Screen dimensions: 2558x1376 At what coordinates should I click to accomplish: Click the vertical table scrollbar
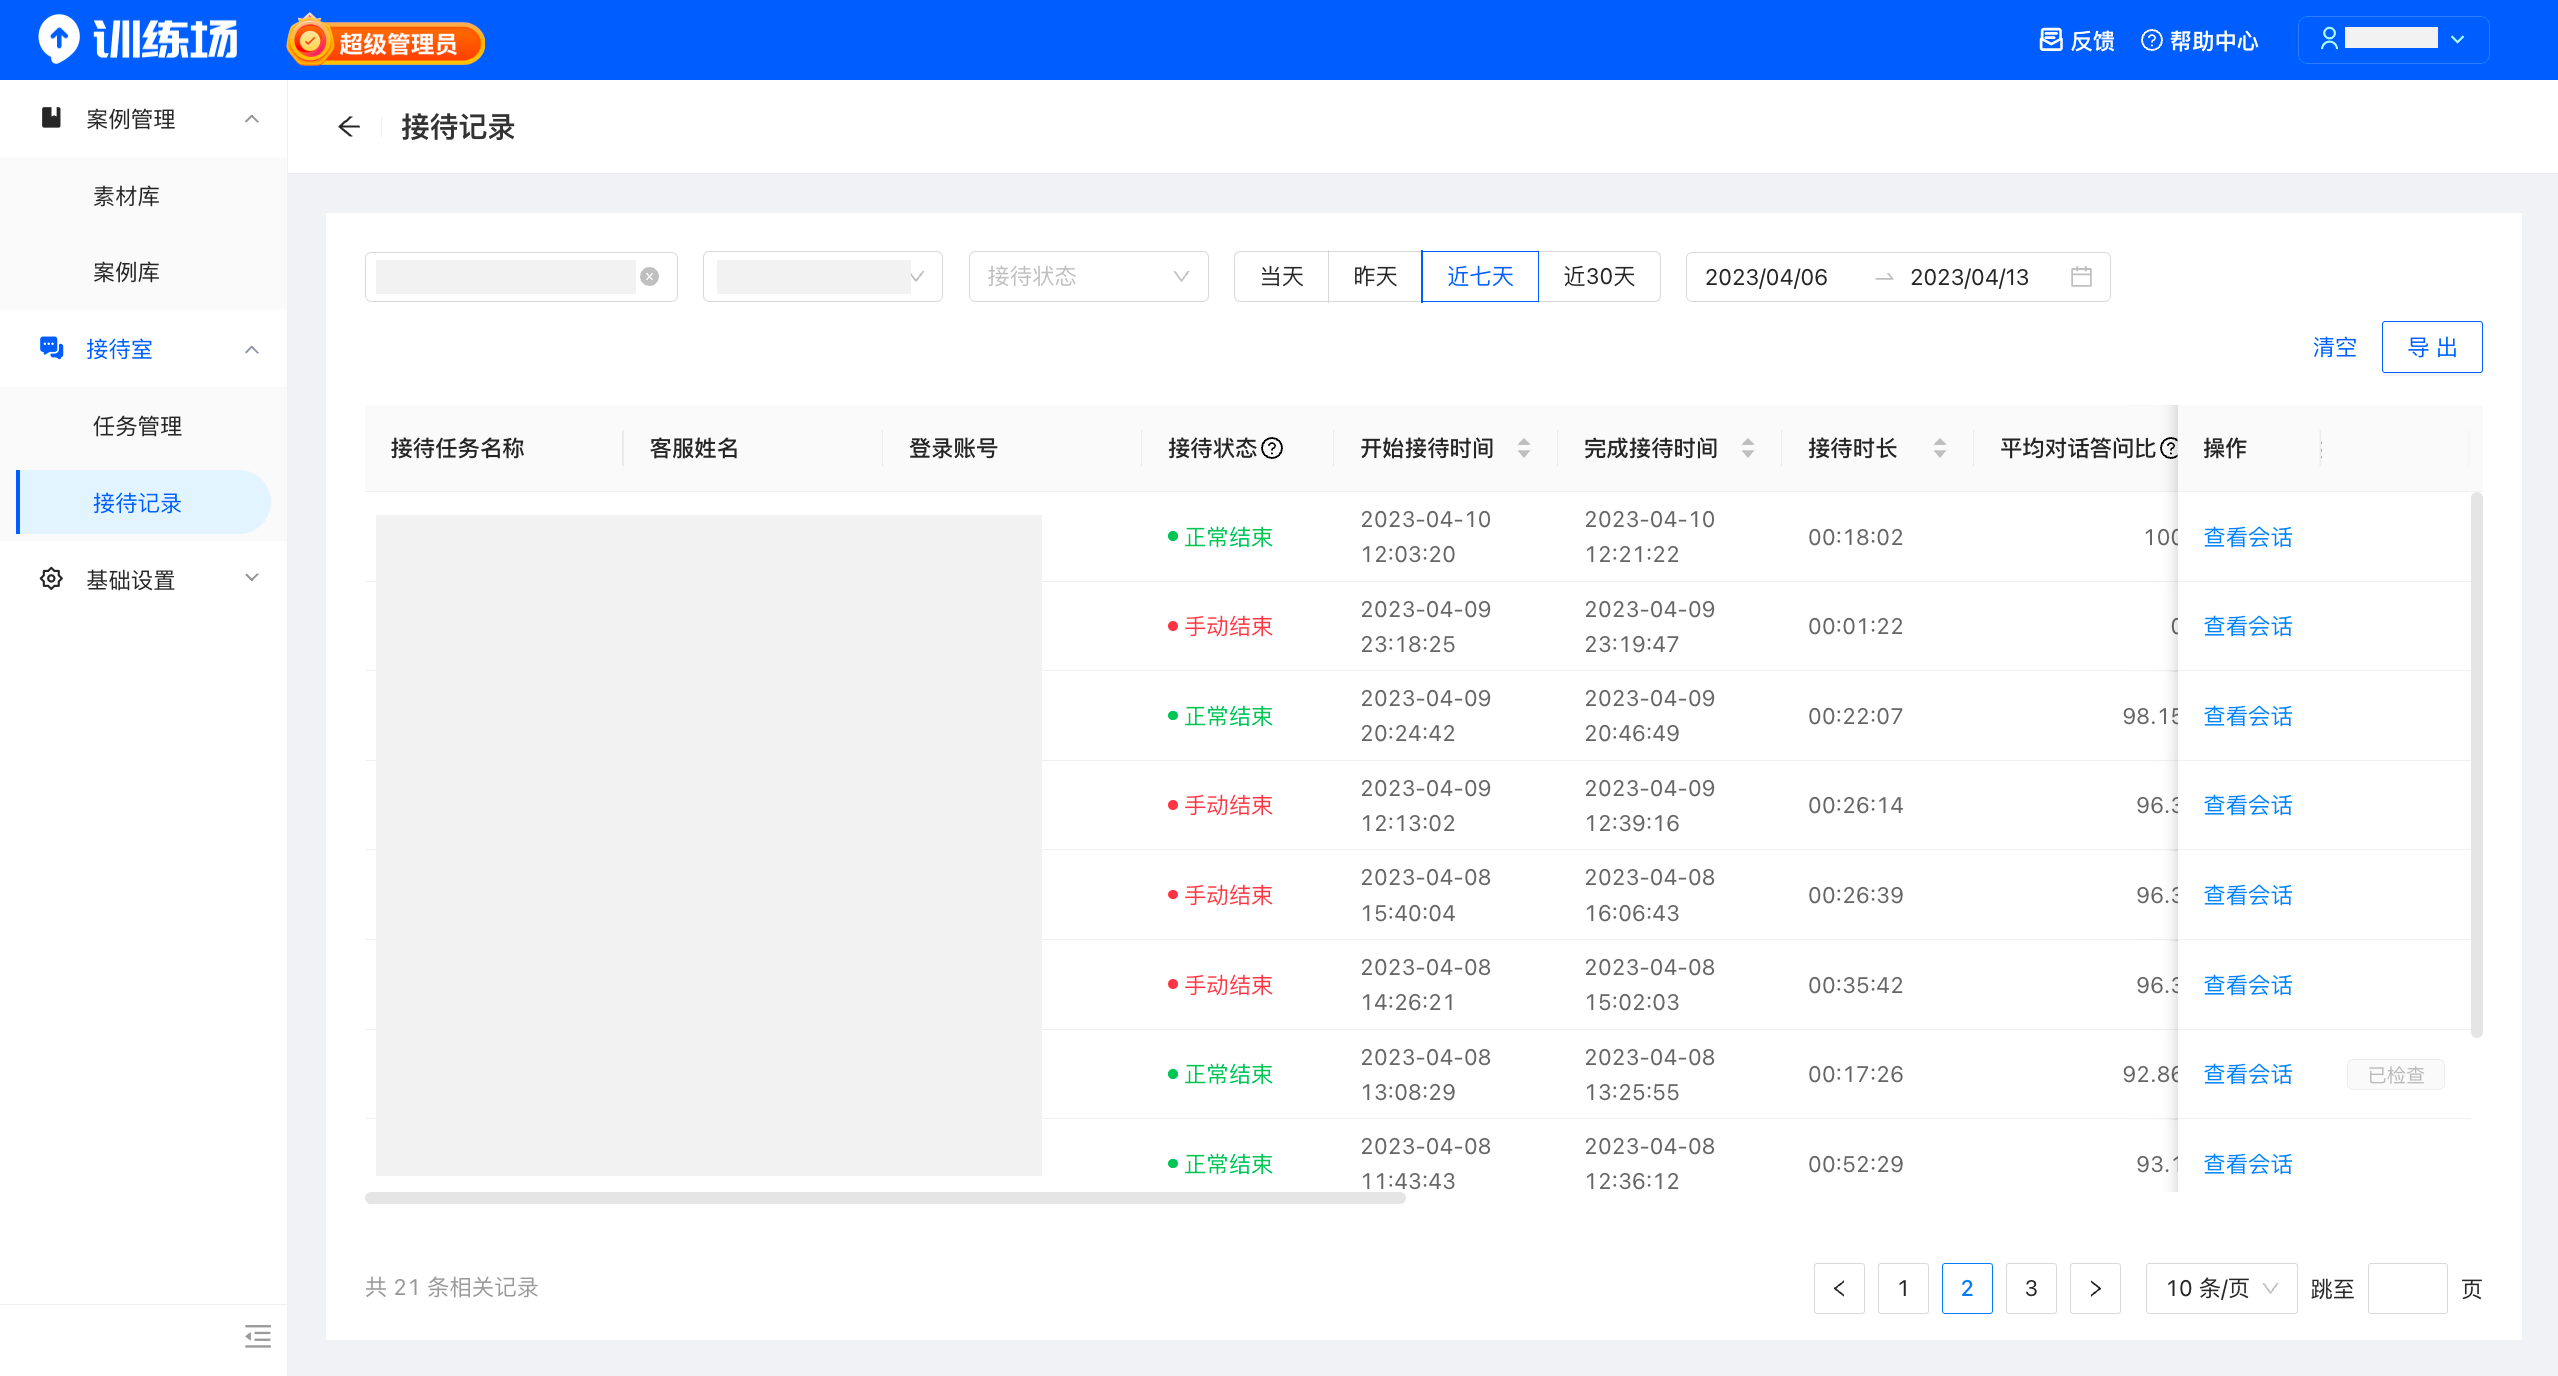coord(2476,765)
